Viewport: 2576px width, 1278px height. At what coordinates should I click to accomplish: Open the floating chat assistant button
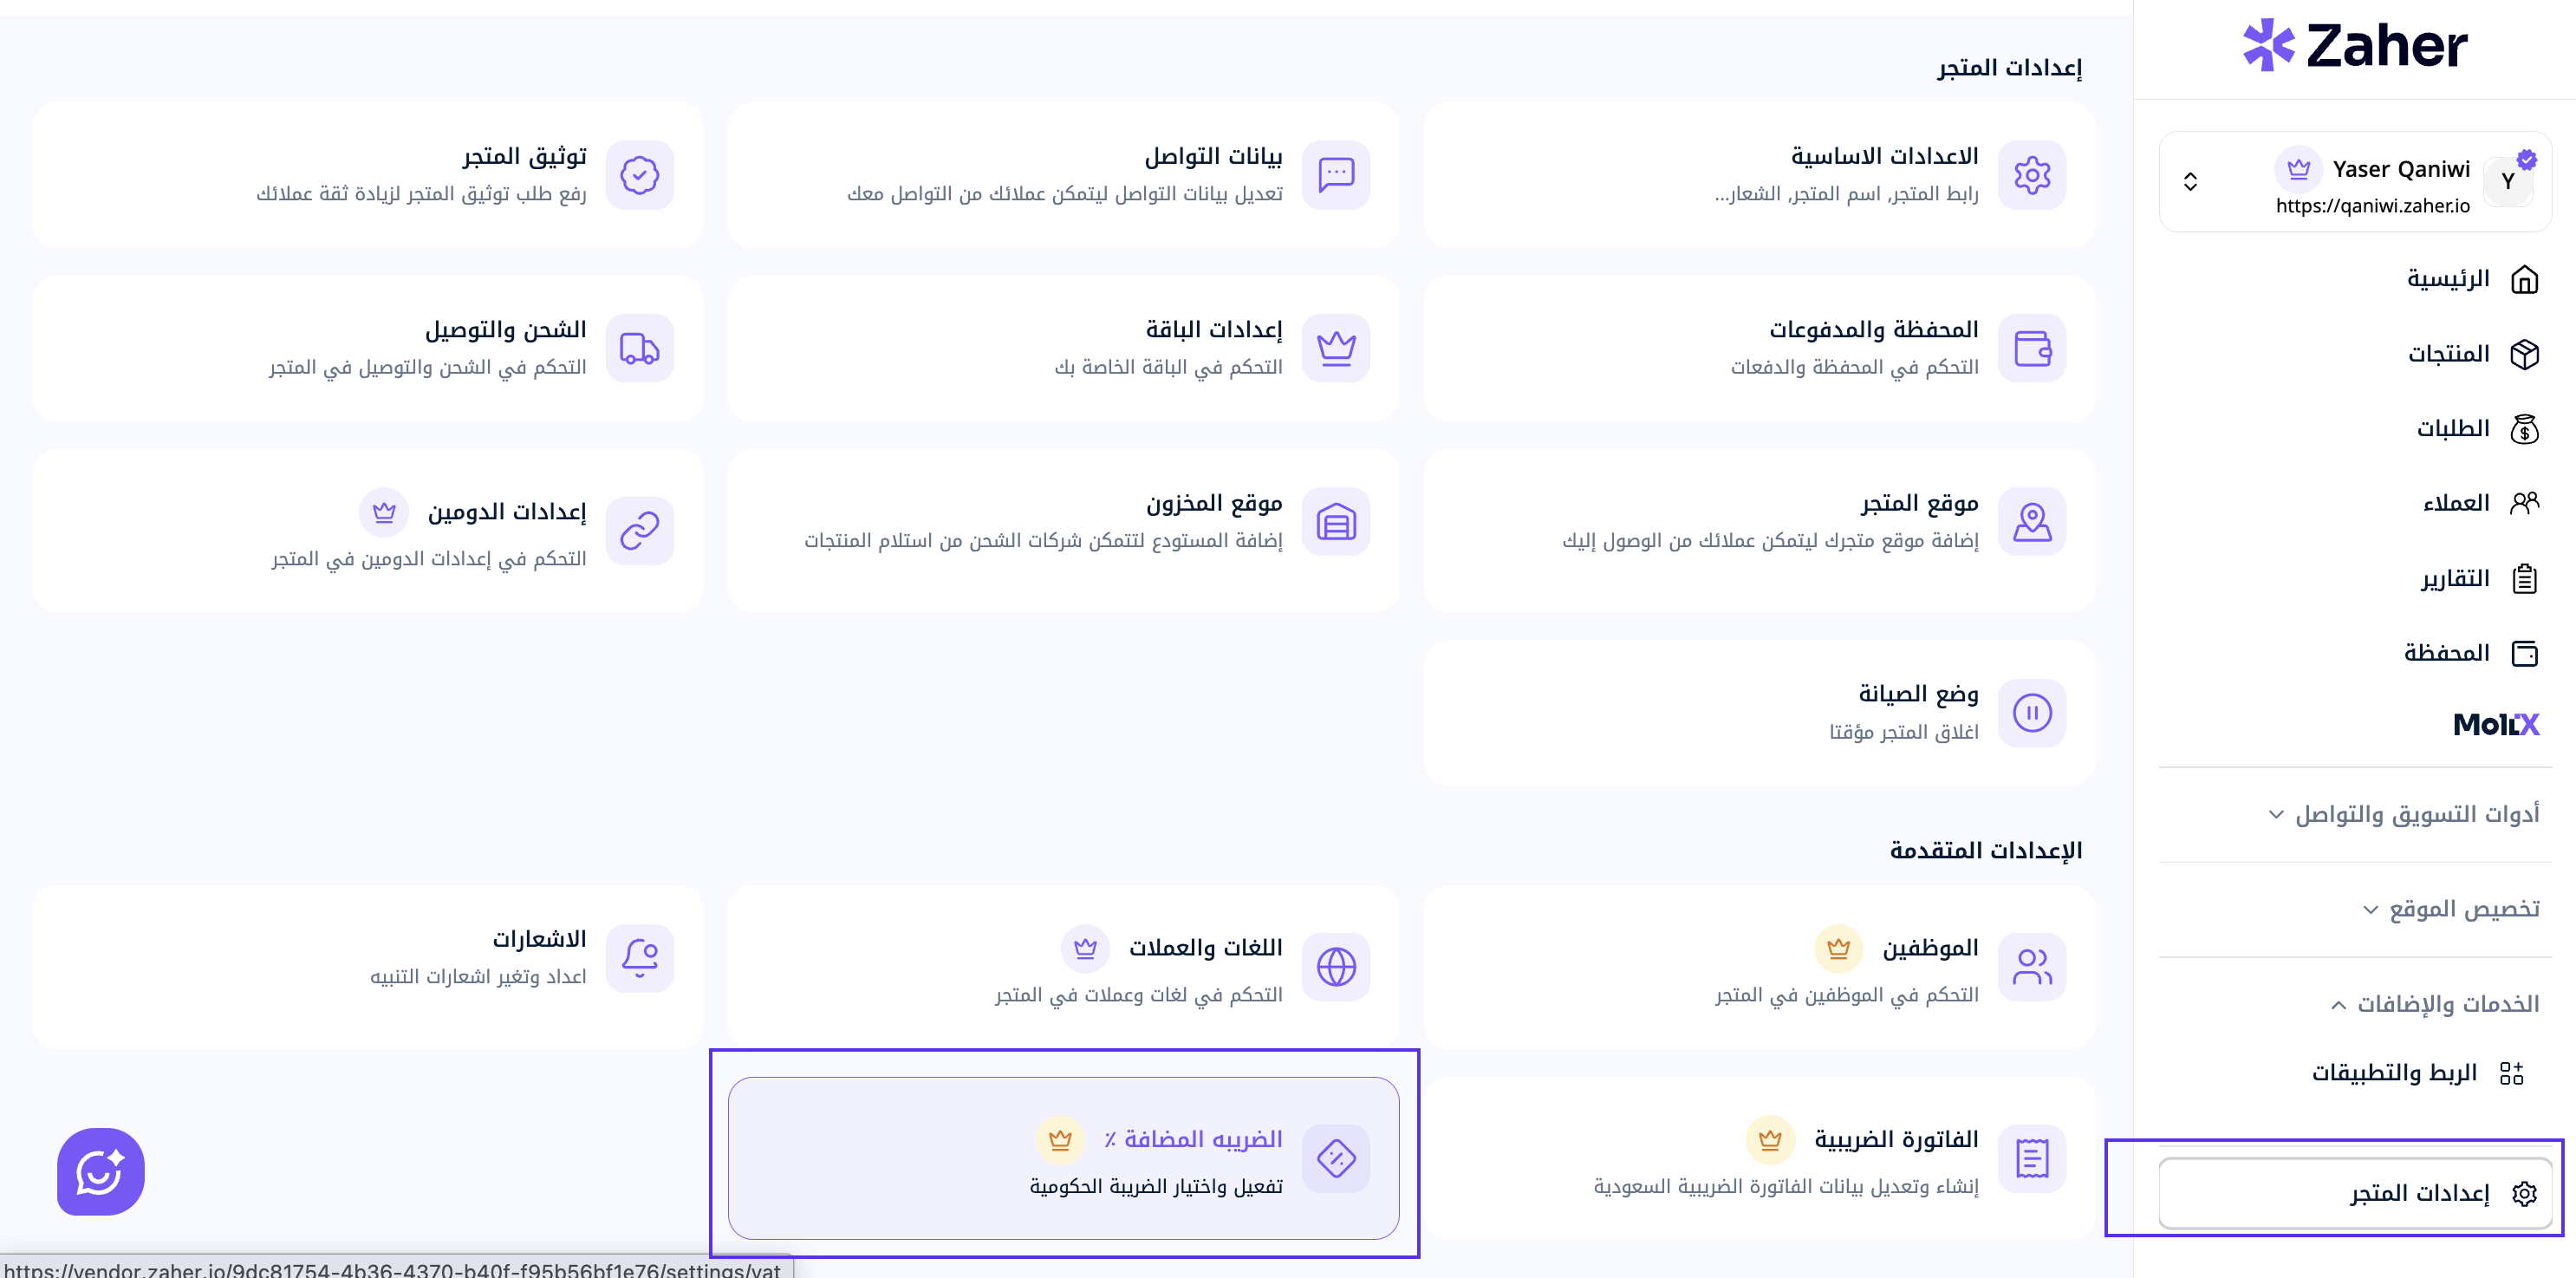(x=101, y=1171)
